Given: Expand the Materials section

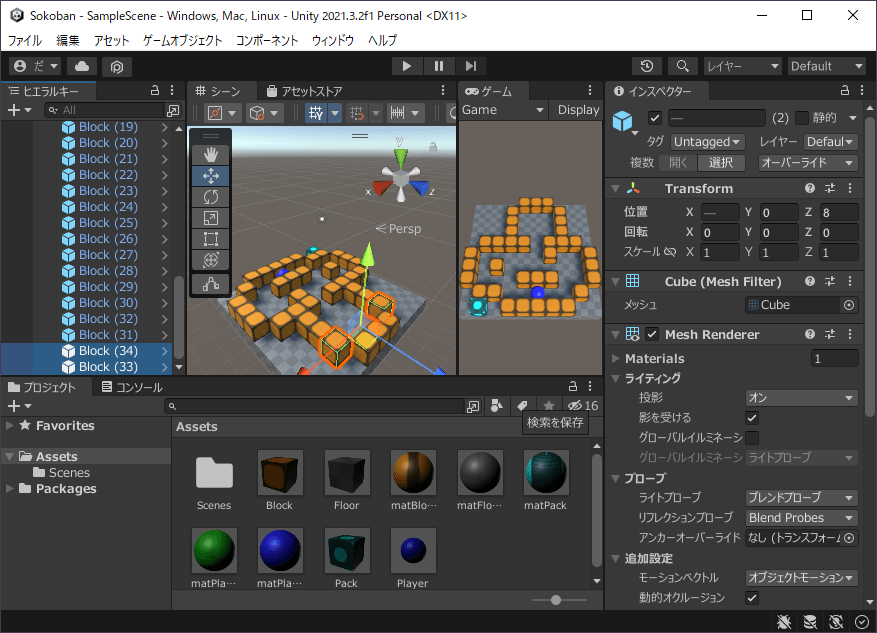Looking at the screenshot, I should click(616, 358).
